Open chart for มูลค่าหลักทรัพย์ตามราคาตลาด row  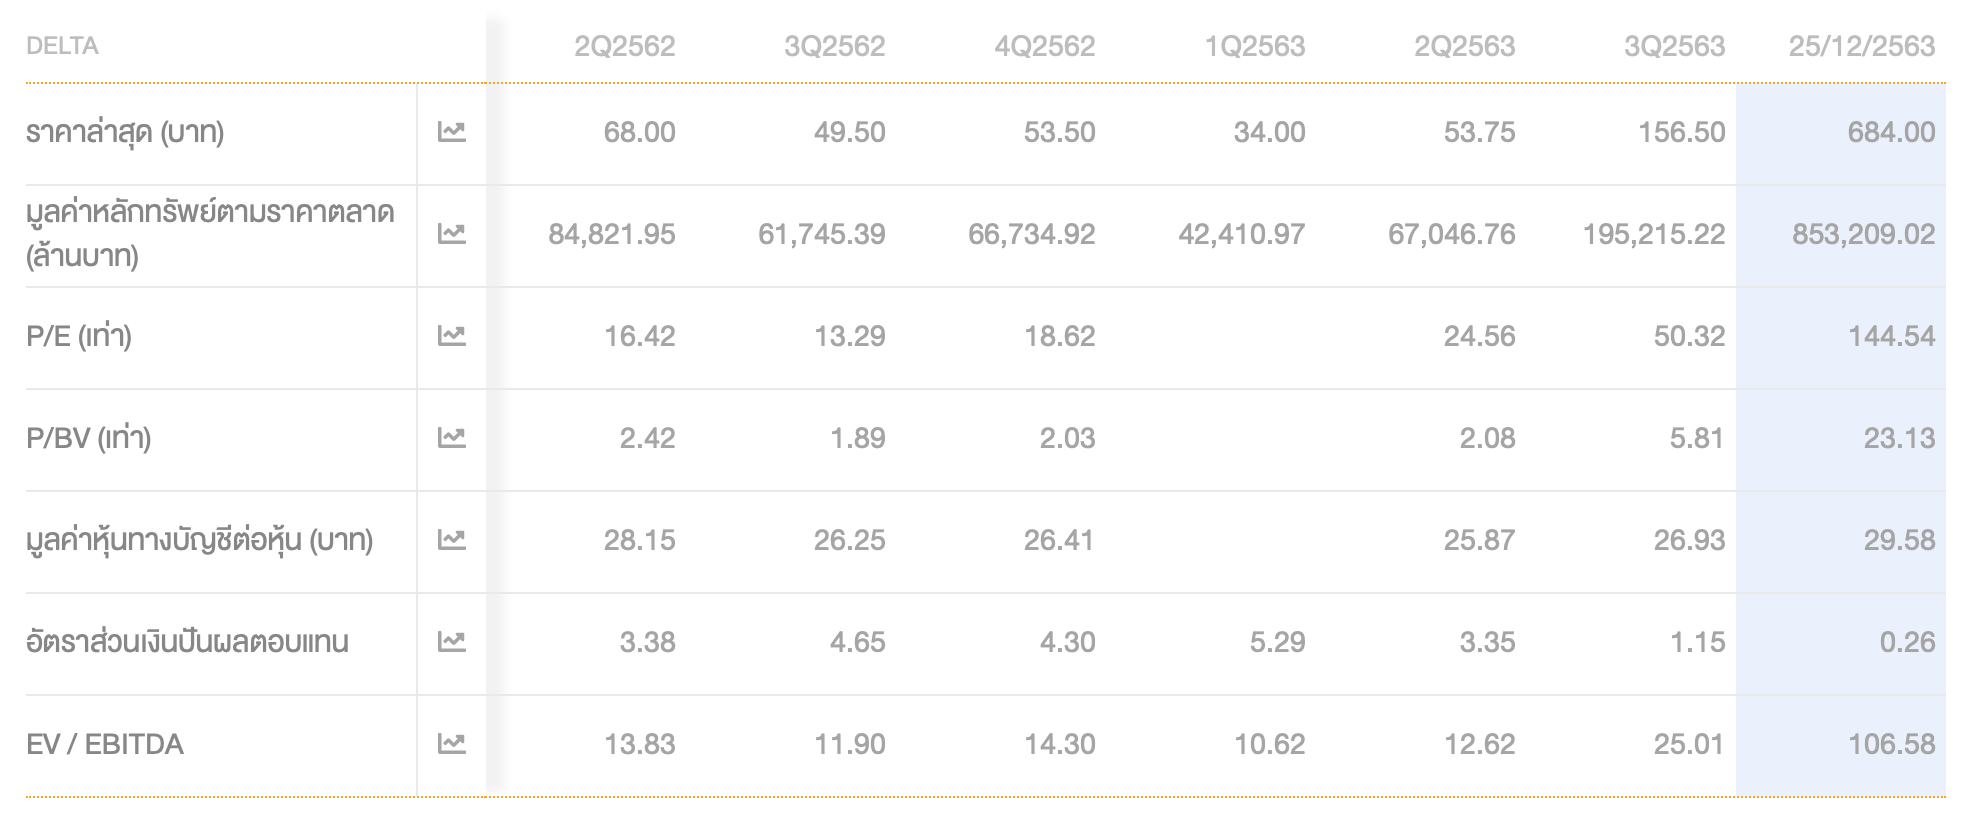tap(452, 234)
